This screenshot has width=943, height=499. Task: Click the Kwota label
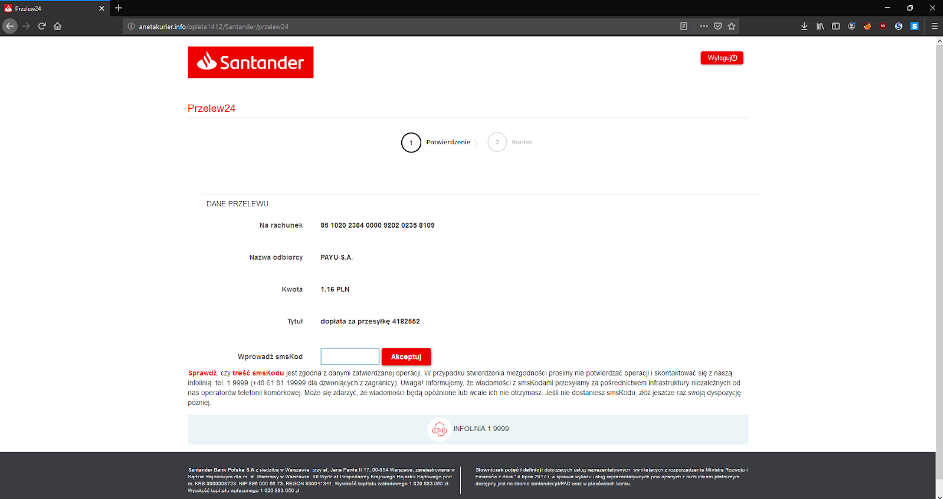pyautogui.click(x=292, y=289)
